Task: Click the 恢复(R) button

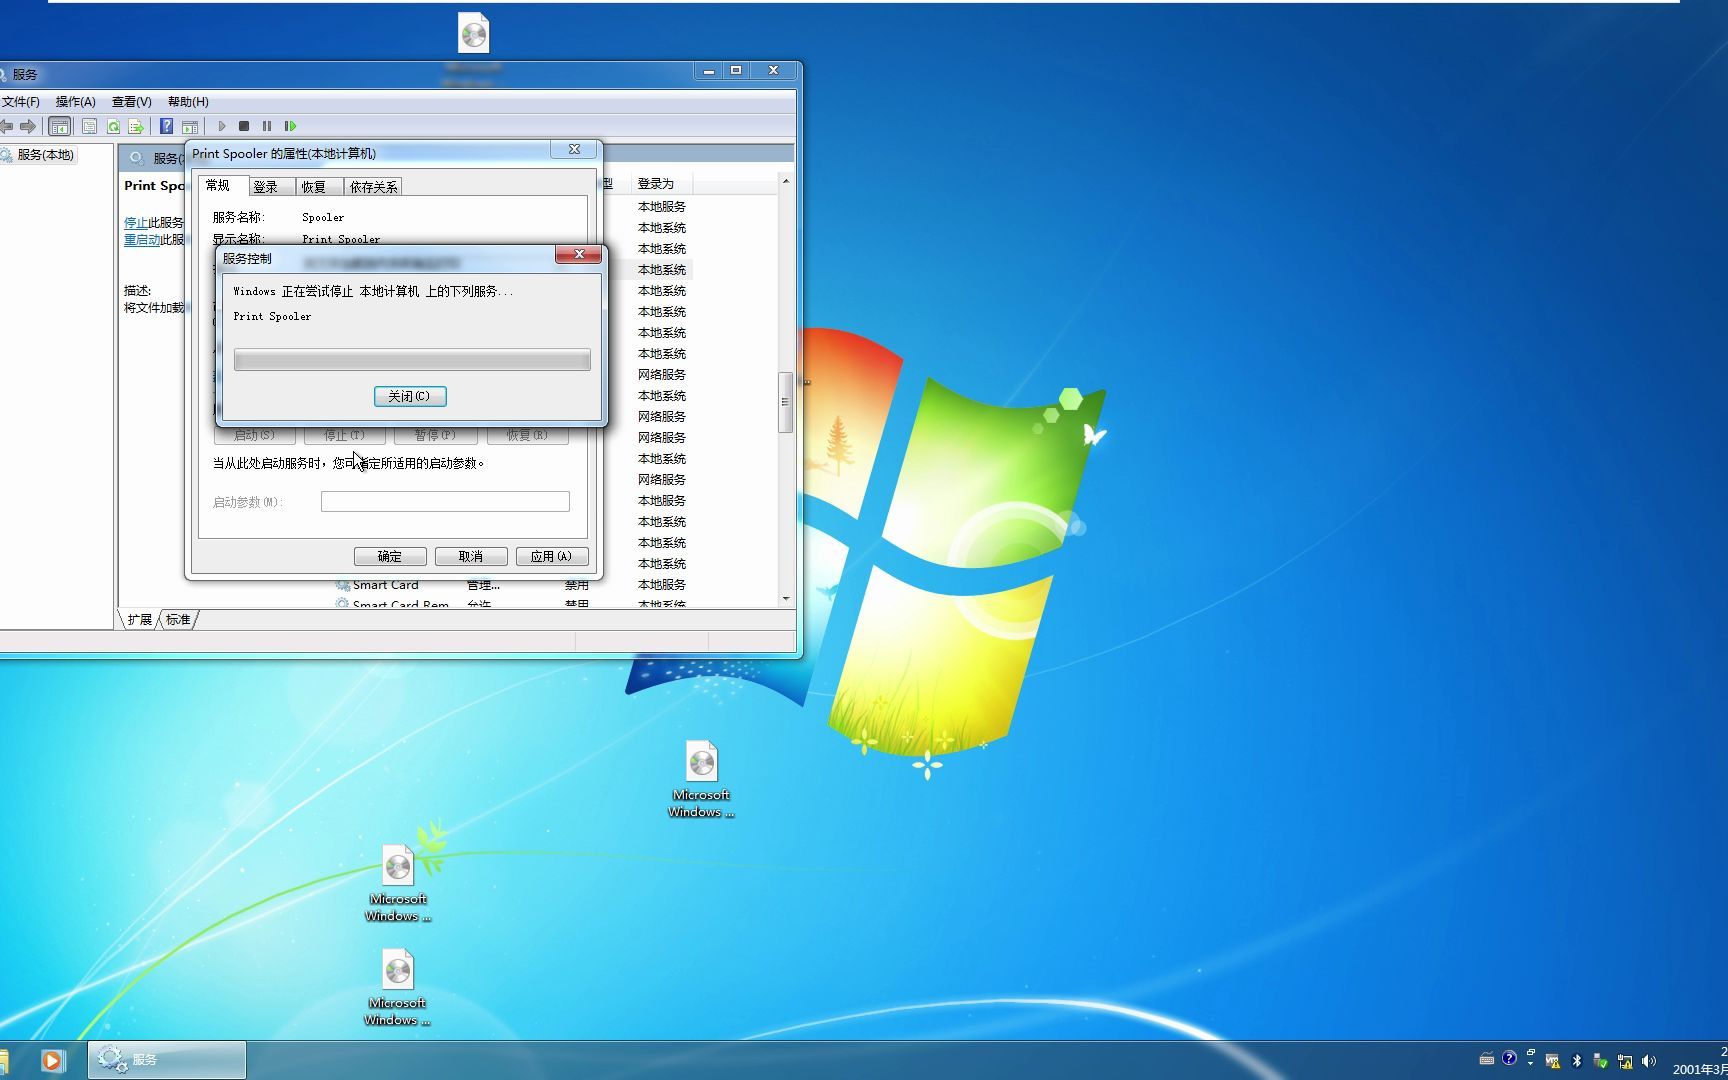Action: (x=528, y=435)
